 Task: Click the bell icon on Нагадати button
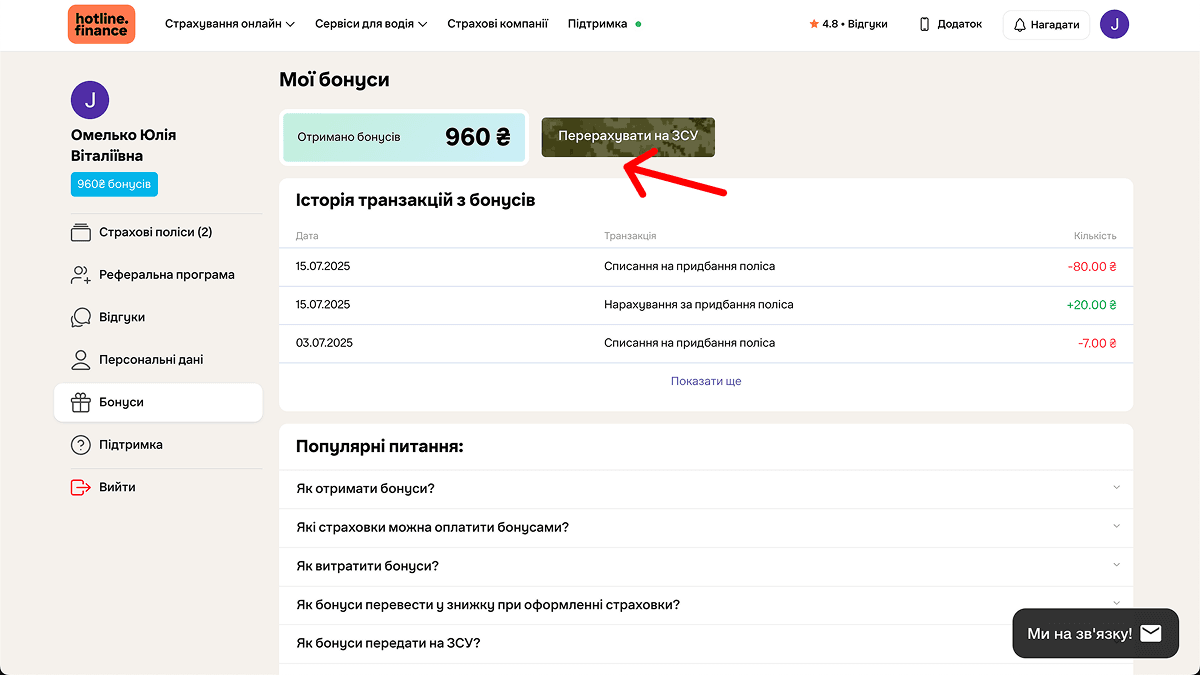point(1019,23)
